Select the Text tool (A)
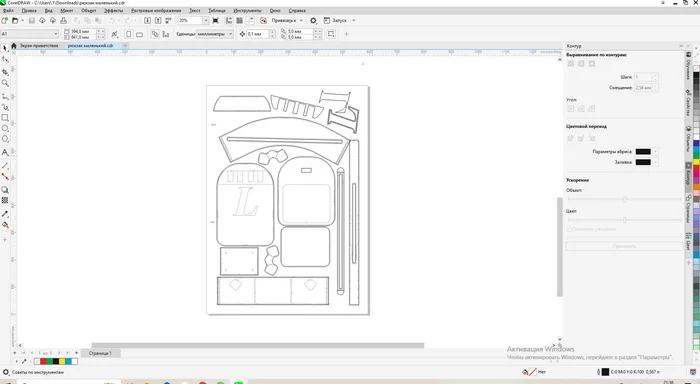 point(5,152)
